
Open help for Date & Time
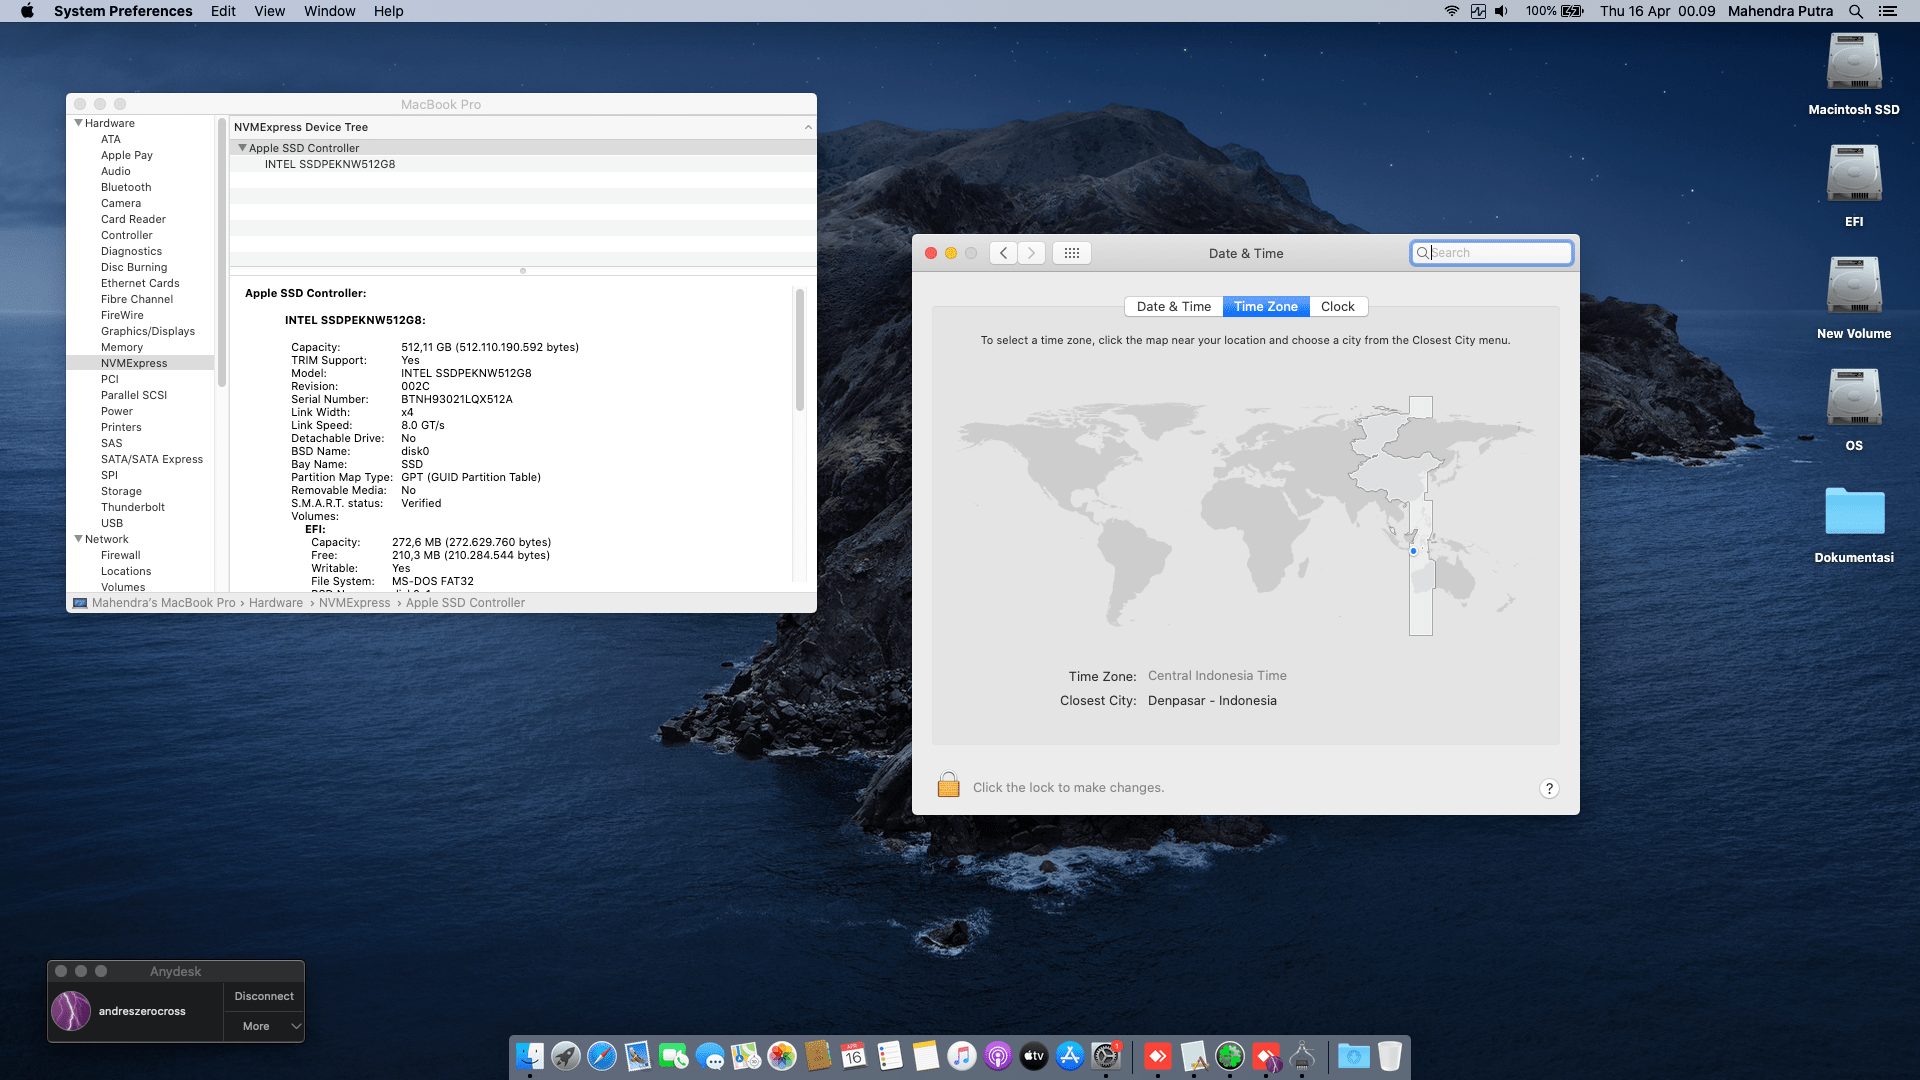1548,788
